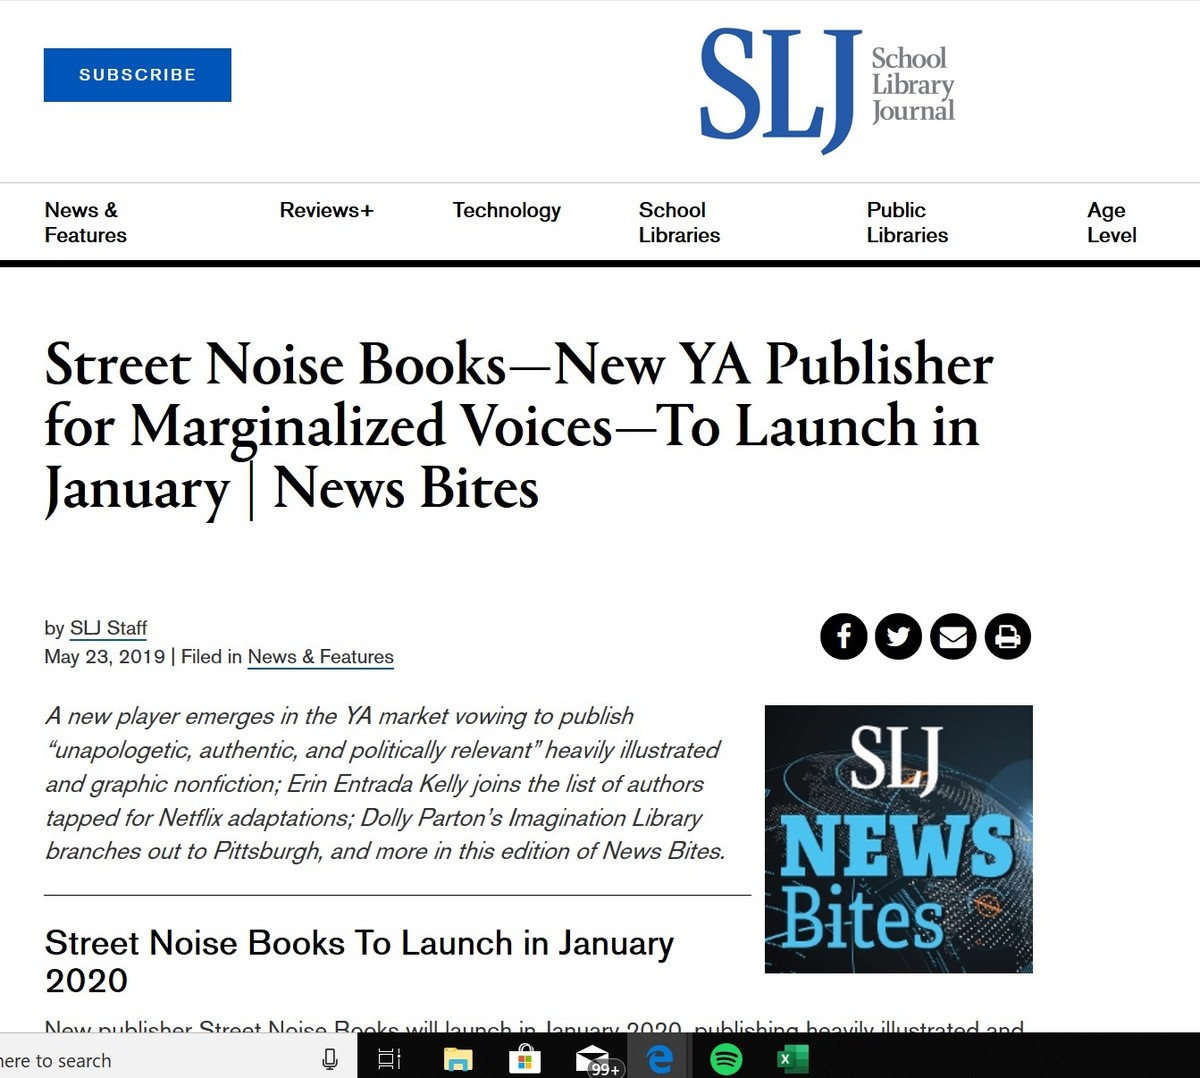Open Spotify from the taskbar
The image size is (1200, 1078).
coord(726,1058)
